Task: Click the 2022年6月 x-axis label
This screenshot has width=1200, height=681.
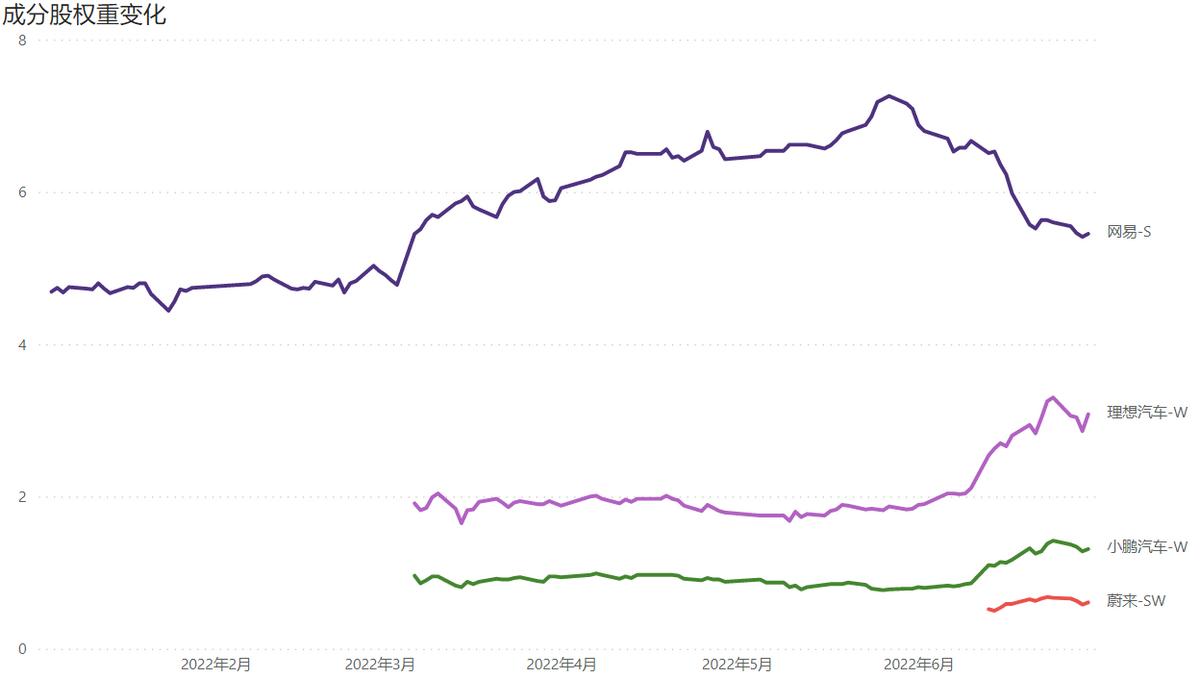Action: click(919, 663)
